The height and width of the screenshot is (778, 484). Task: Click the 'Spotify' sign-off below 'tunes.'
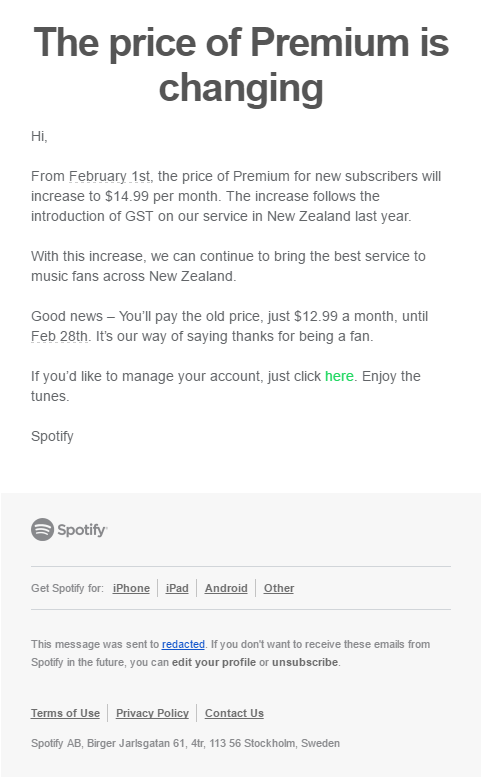pos(52,436)
